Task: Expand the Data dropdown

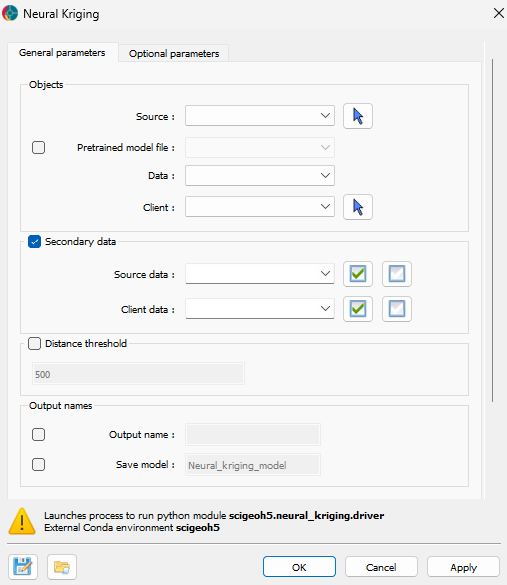Action: point(260,175)
